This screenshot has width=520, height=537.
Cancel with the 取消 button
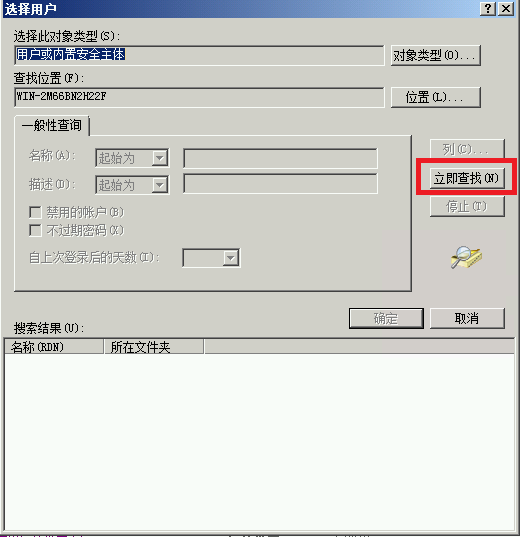tap(467, 319)
